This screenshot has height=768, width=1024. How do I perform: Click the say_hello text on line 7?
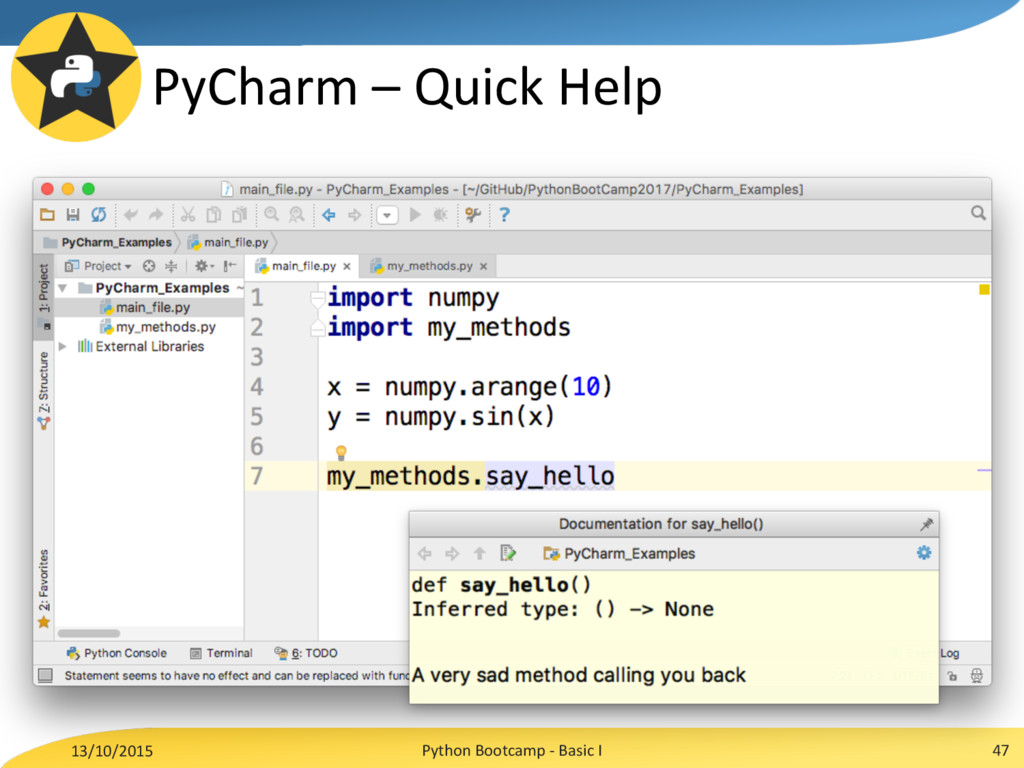[549, 476]
